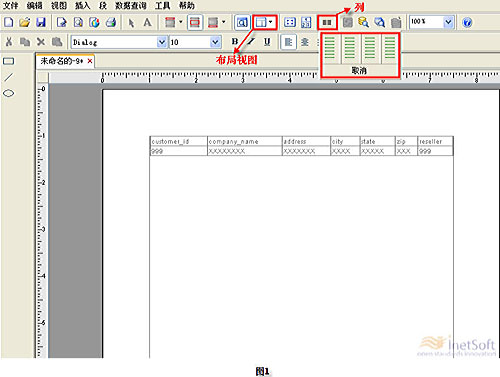Open the 文件 menu
This screenshot has width=500, height=377.
(10, 5)
